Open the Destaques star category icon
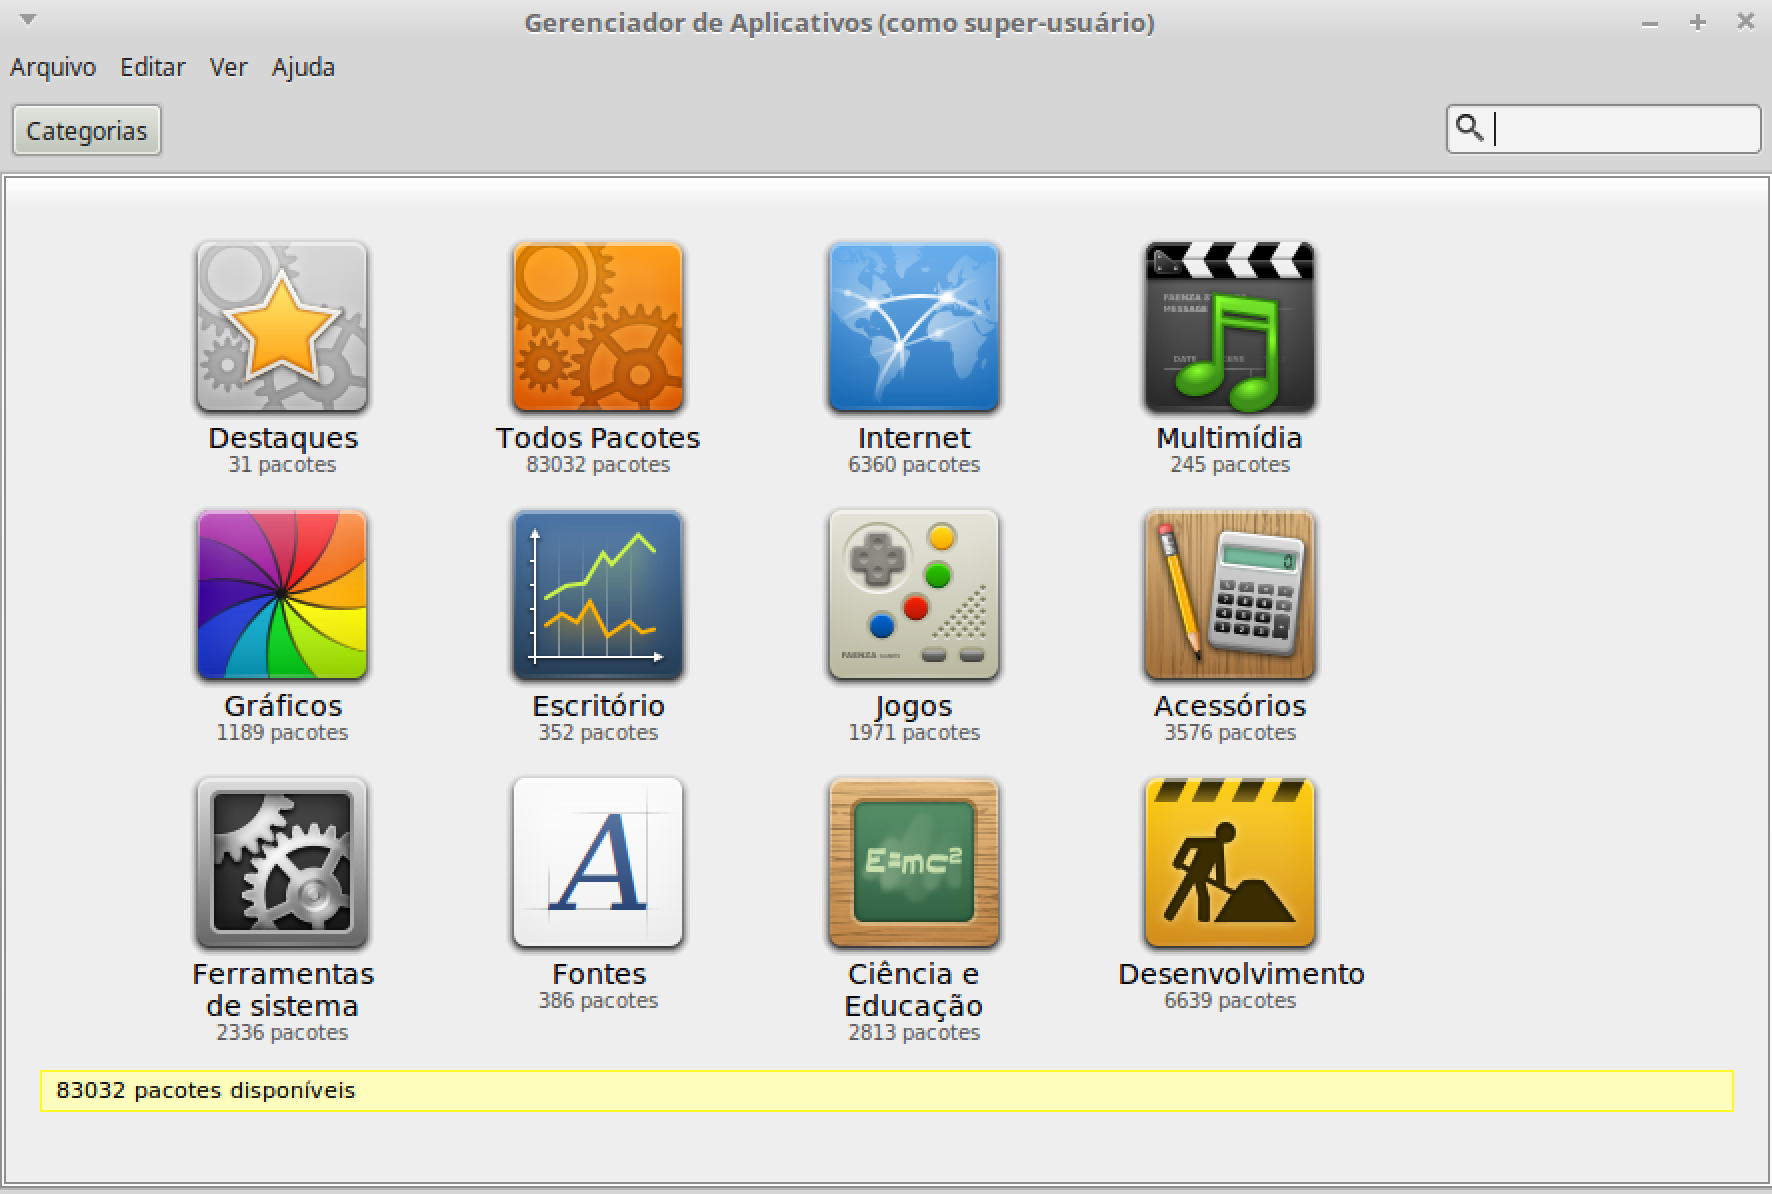Viewport: 1772px width, 1194px height. click(x=282, y=327)
